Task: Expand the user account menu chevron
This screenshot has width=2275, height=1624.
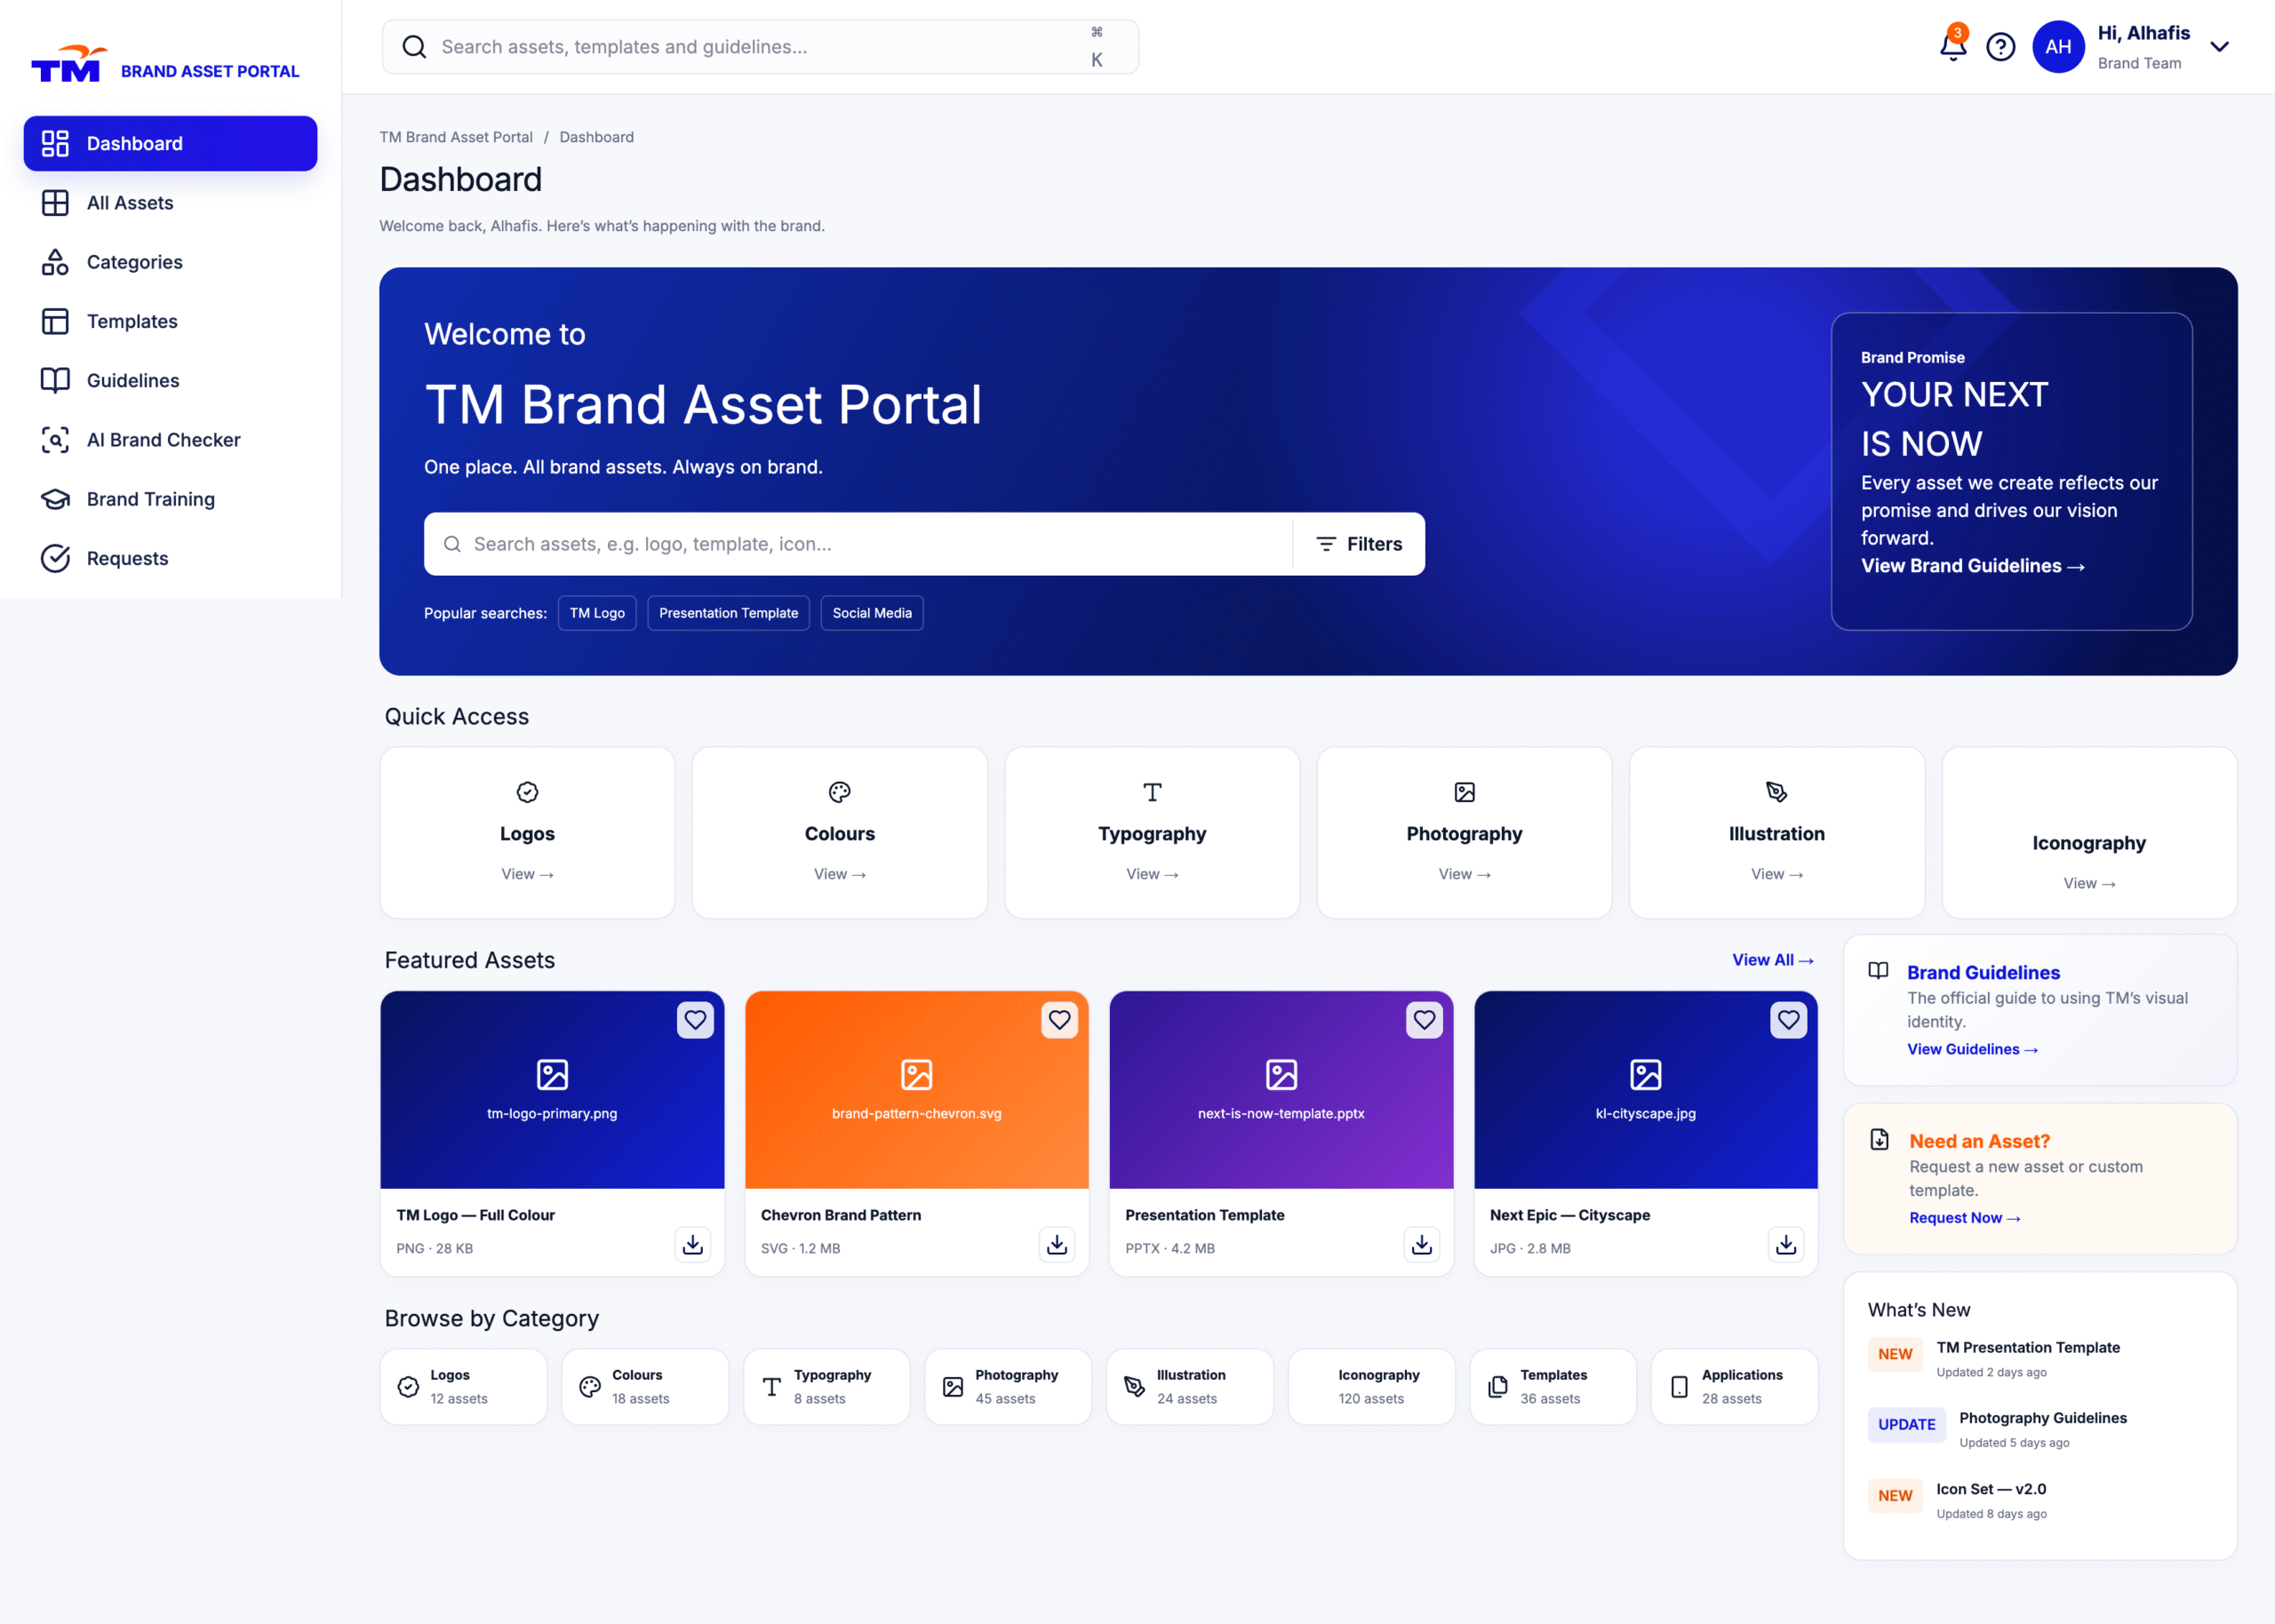Action: [2219, 47]
